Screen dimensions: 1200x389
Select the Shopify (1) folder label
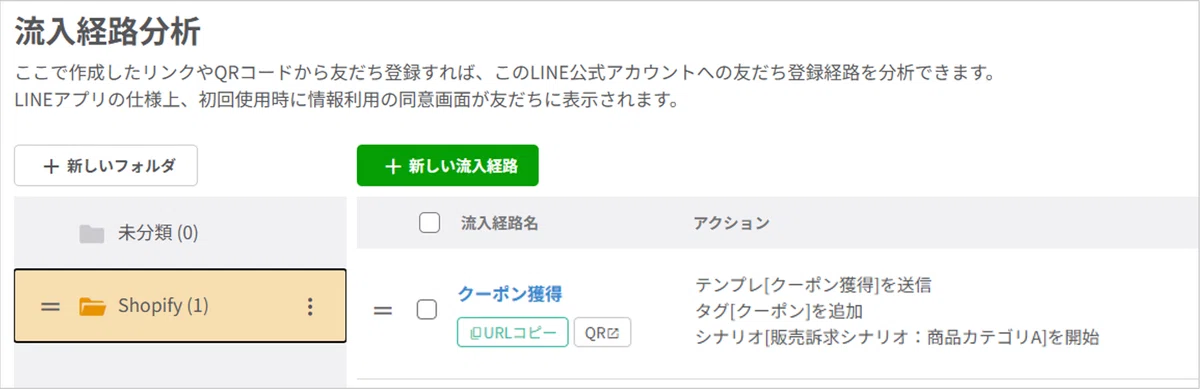163,306
